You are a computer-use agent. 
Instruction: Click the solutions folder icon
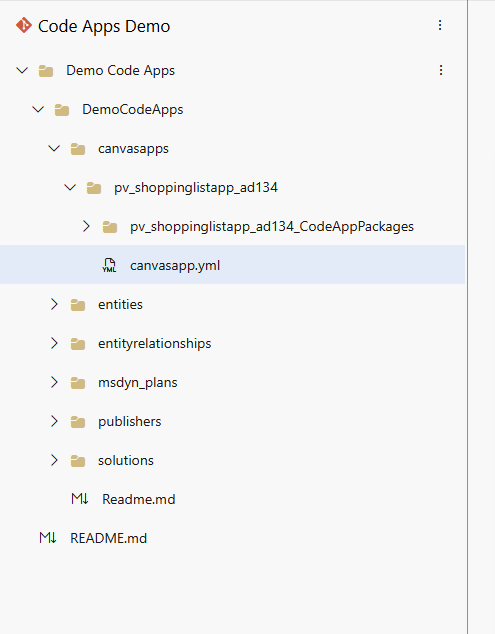point(78,461)
